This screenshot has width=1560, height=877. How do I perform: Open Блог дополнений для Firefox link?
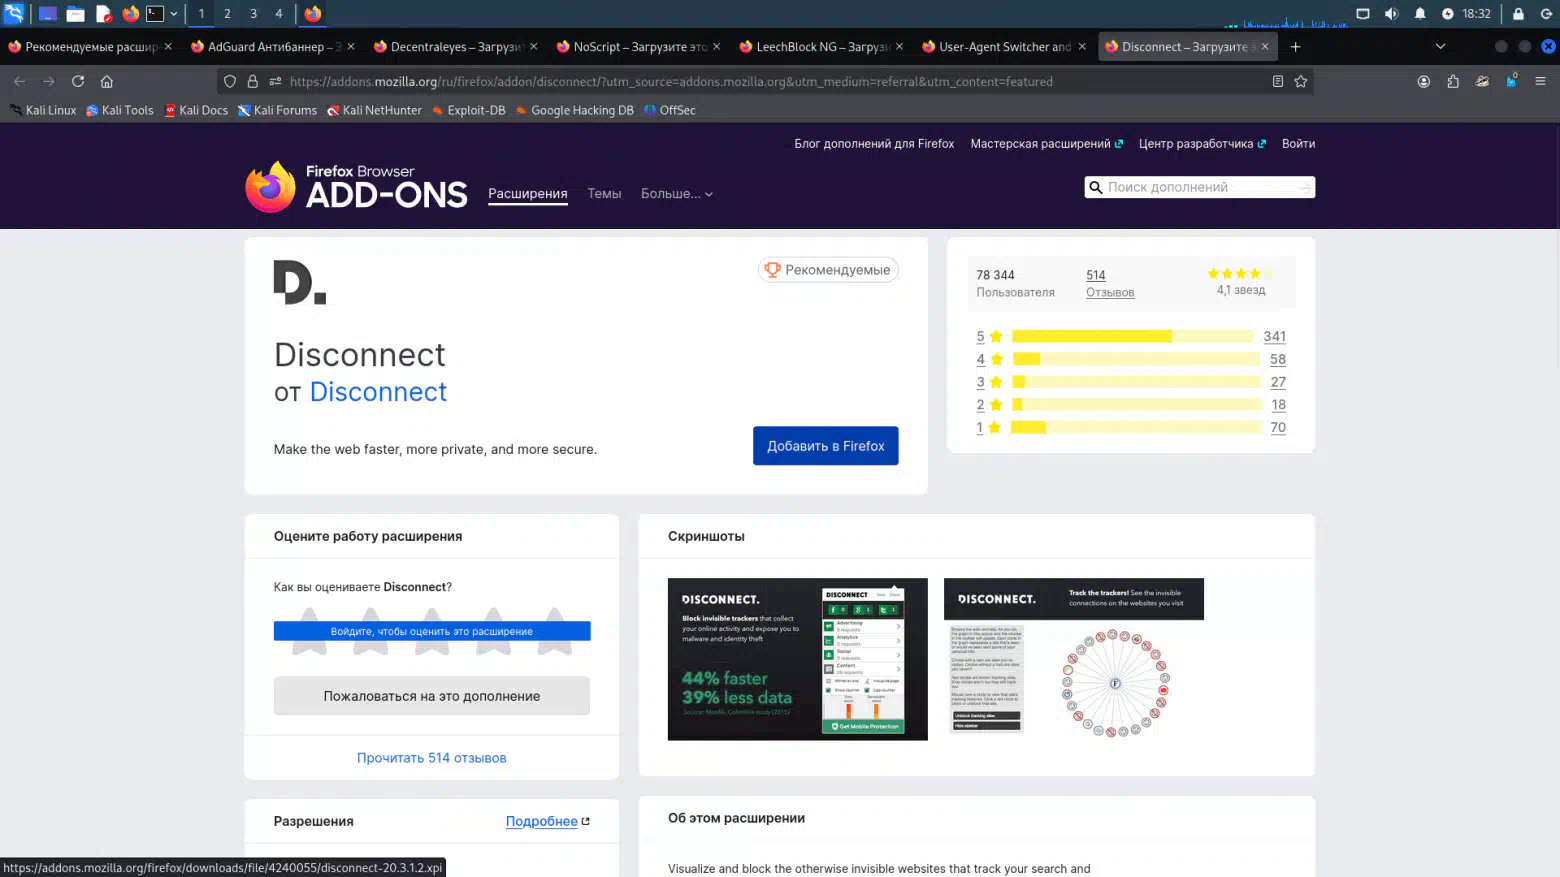(874, 144)
